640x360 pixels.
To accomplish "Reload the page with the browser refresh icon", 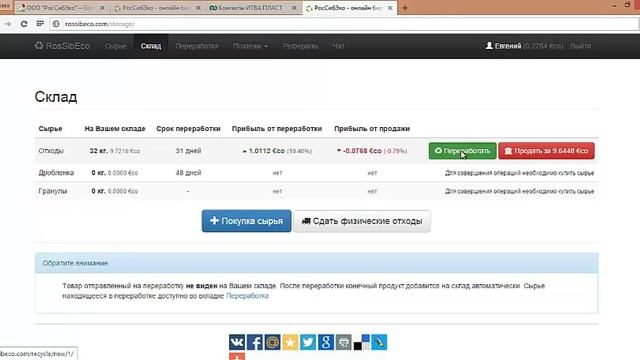I will coord(24,24).
